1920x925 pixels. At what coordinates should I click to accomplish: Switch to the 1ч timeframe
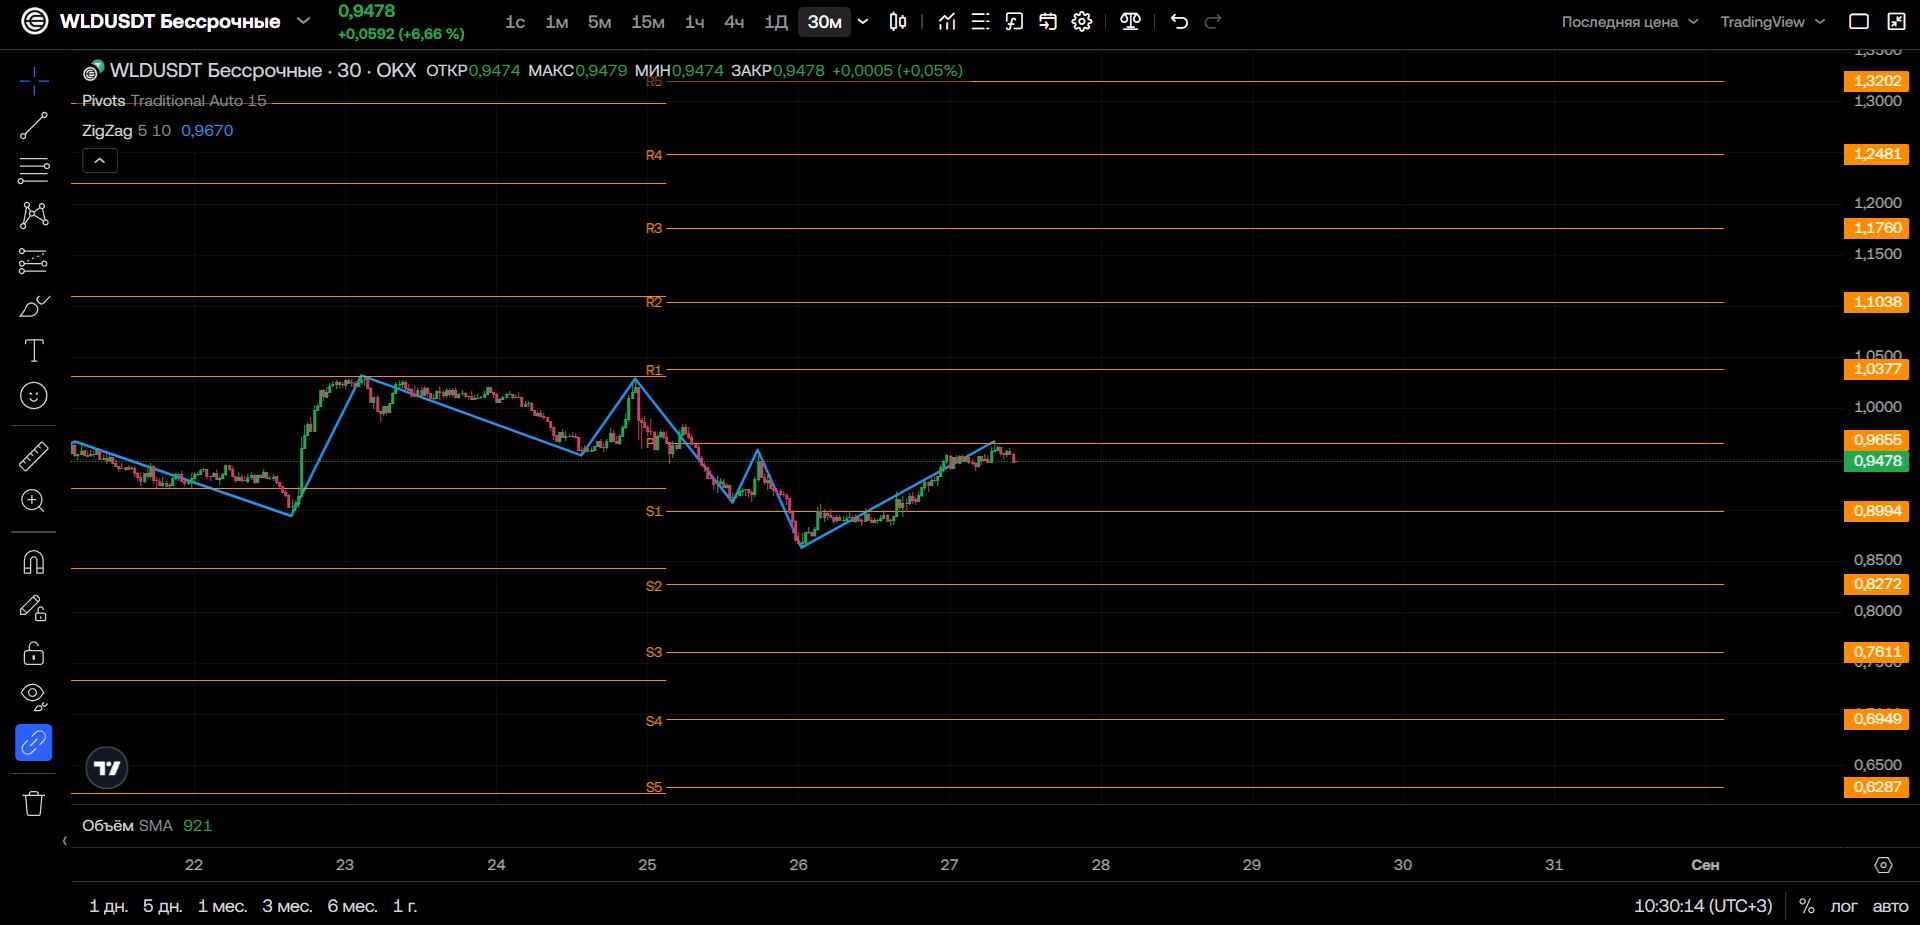[x=694, y=21]
